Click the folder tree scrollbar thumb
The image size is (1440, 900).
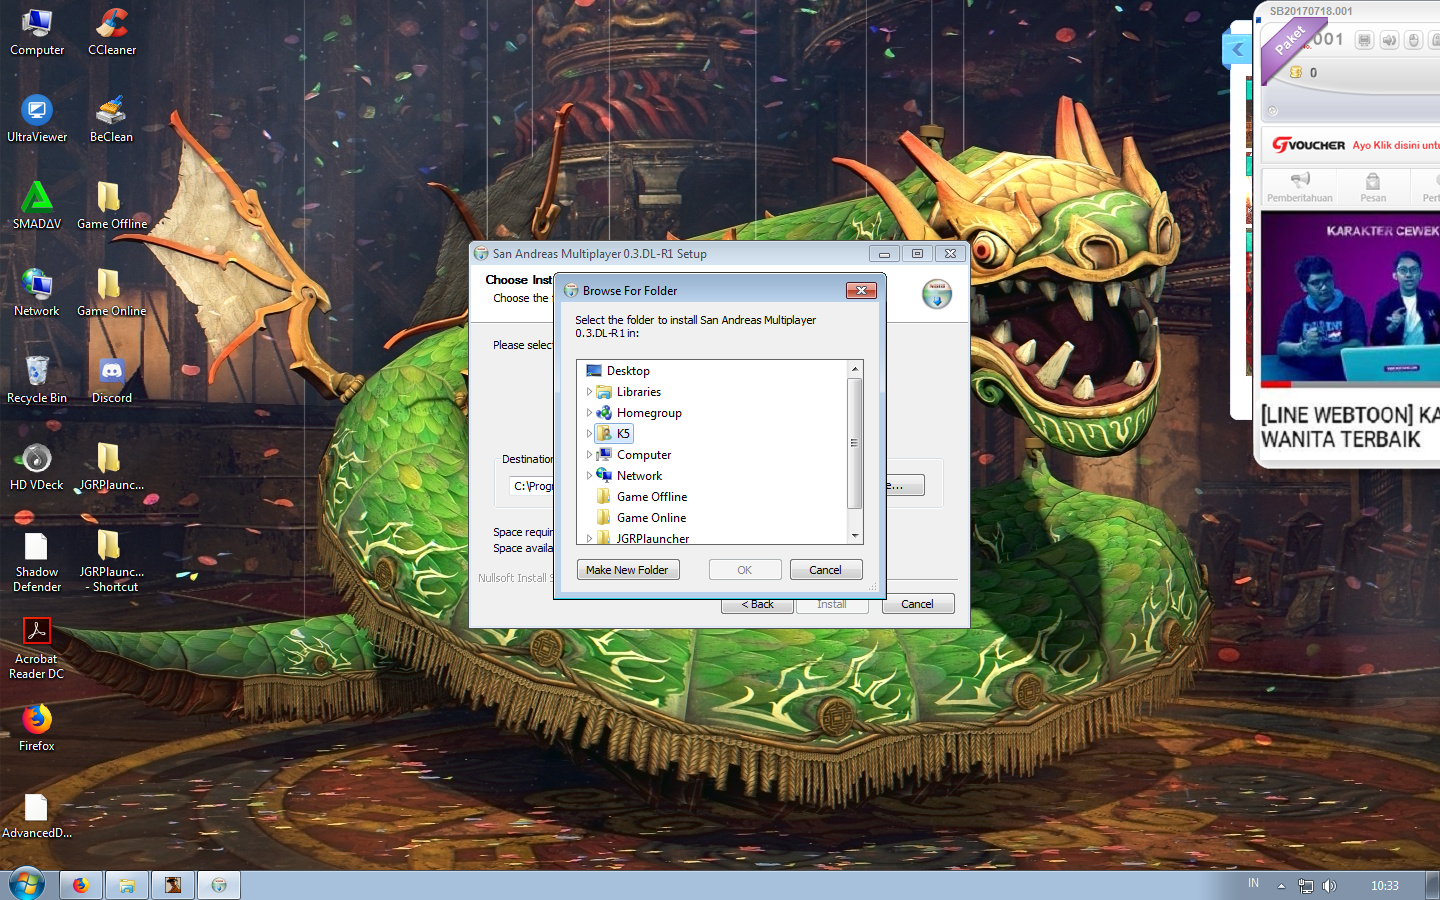click(x=855, y=443)
